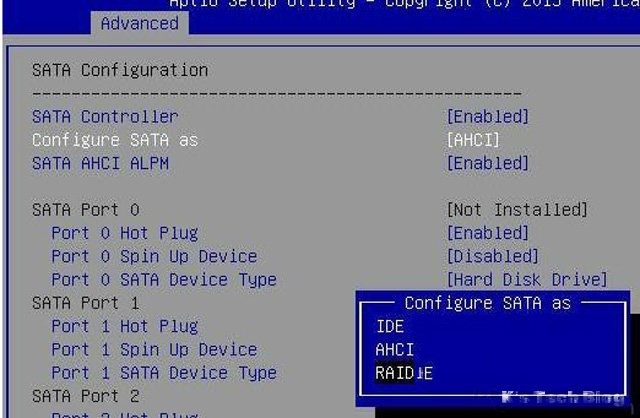The image size is (640, 418).
Task: Toggle Port 0 Spin Up [Disabled] value
Action: pos(492,257)
